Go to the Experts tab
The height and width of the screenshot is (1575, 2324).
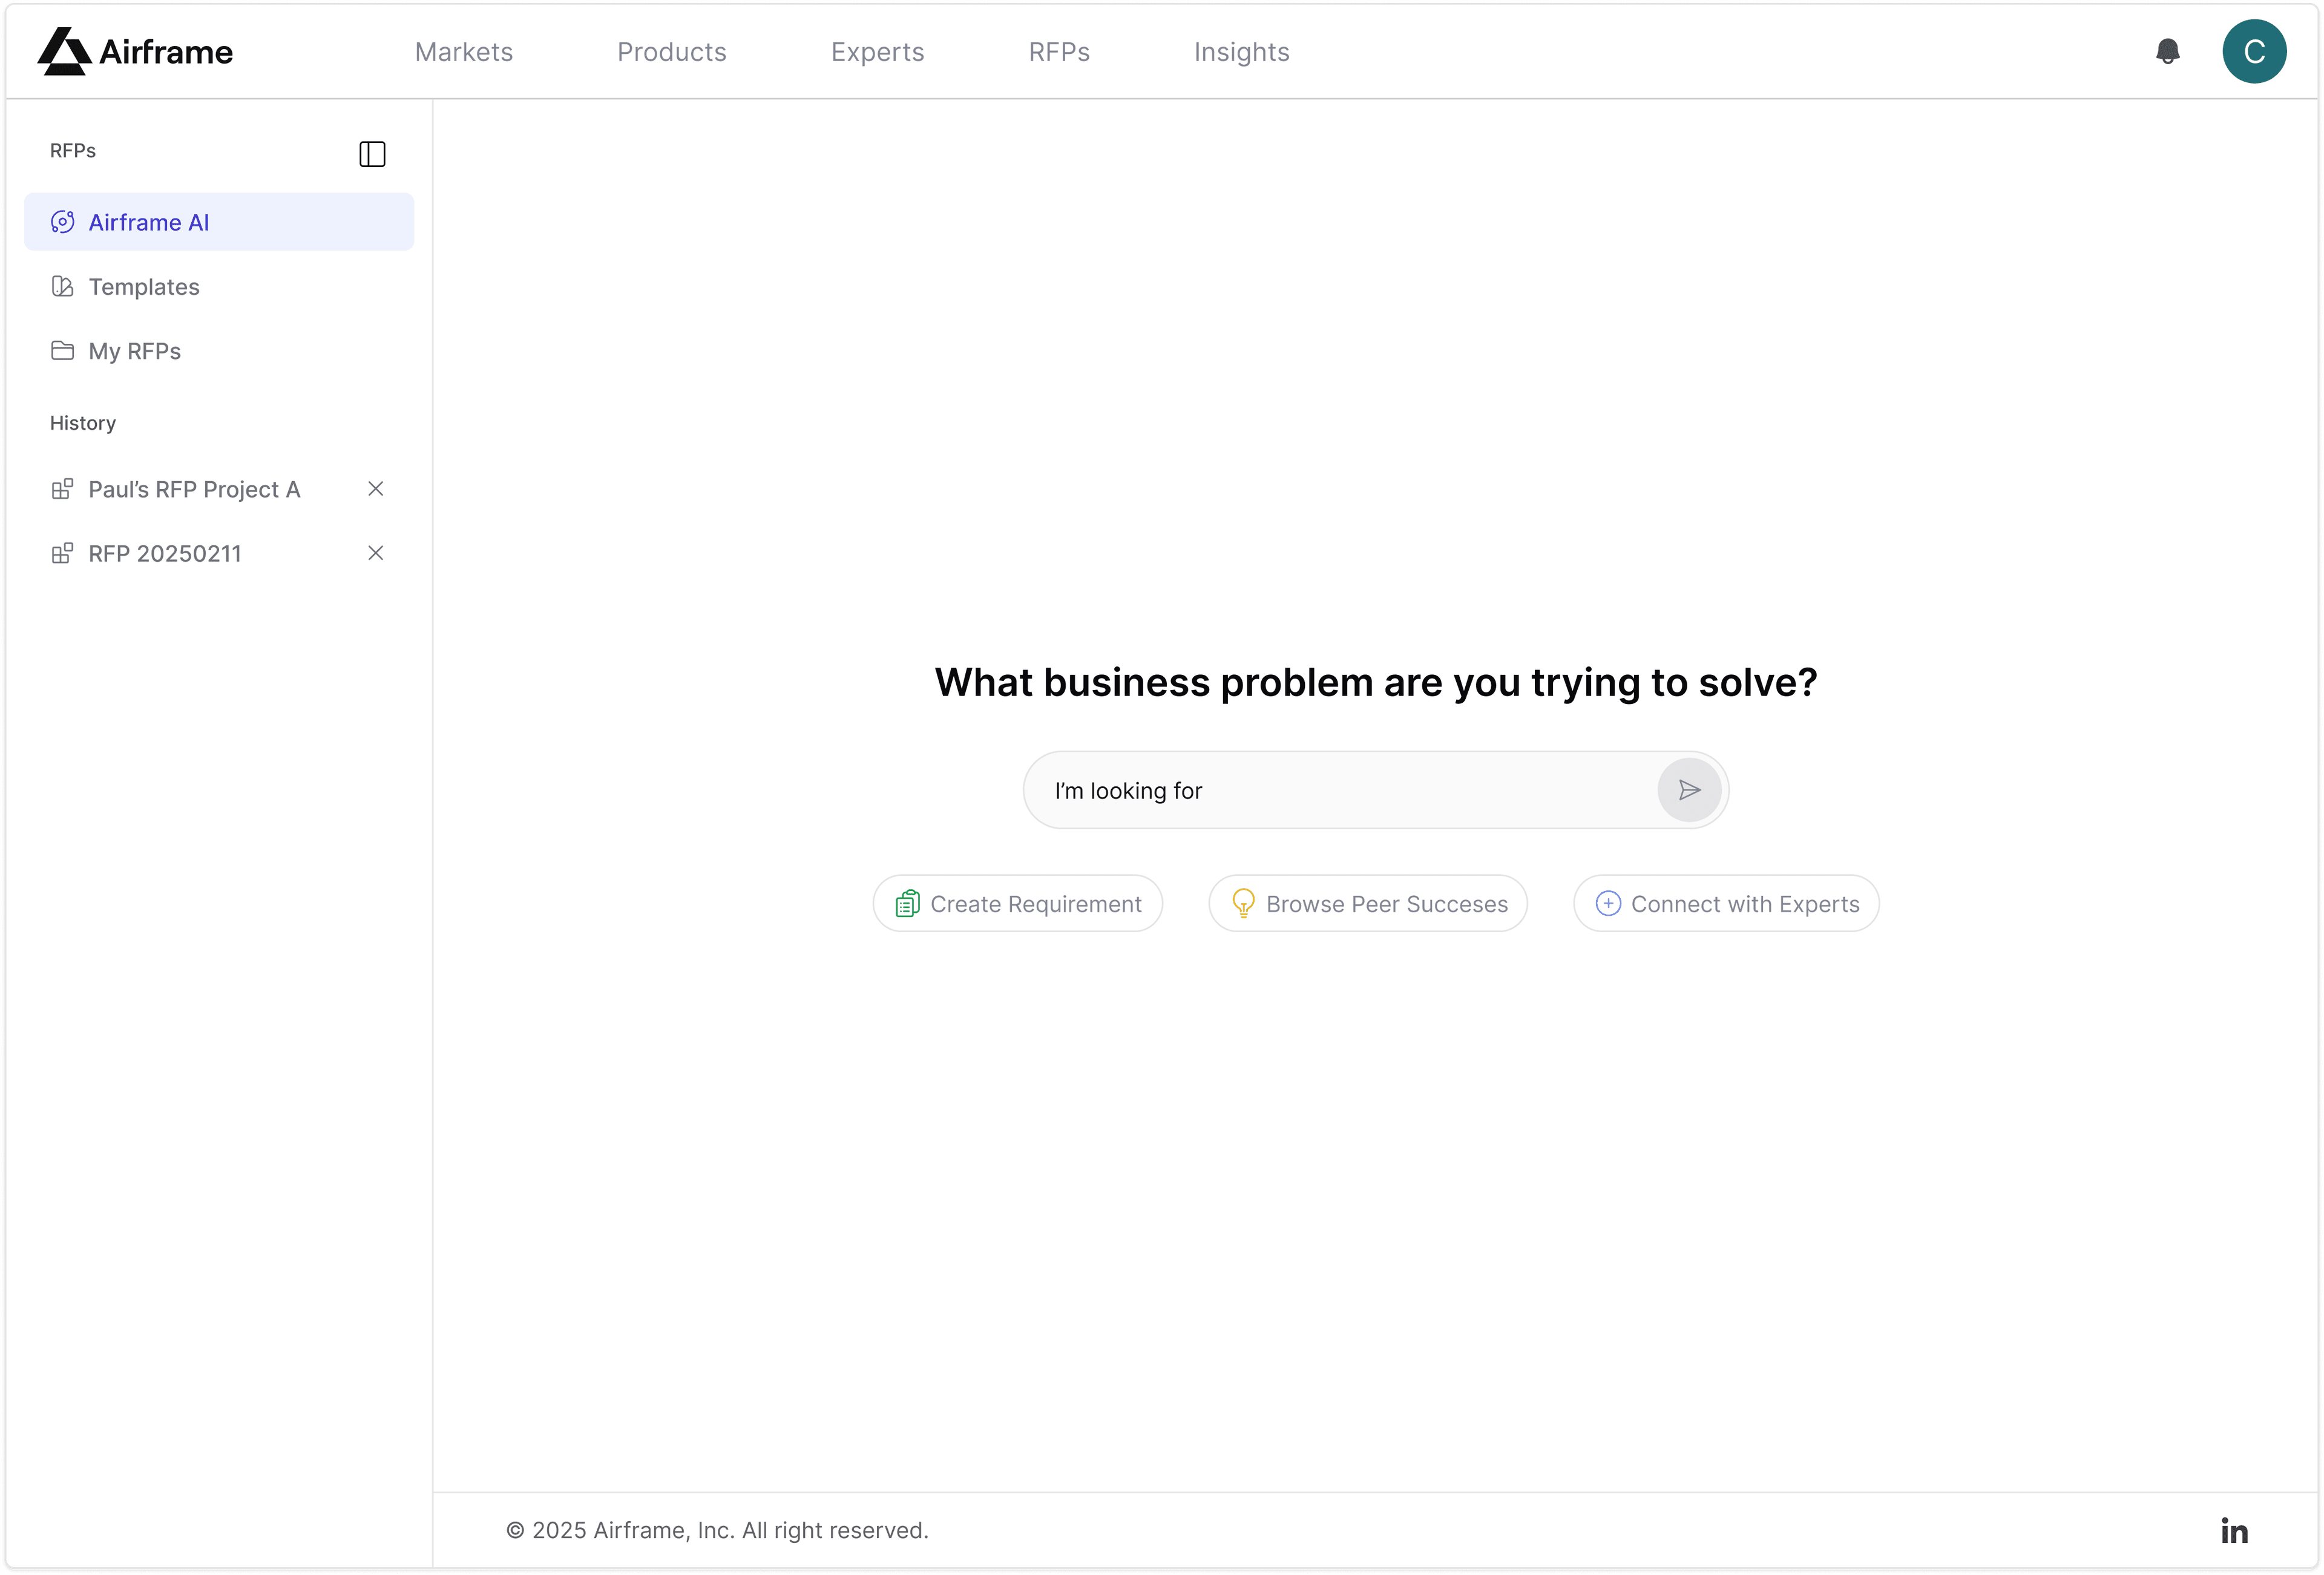pyautogui.click(x=878, y=52)
